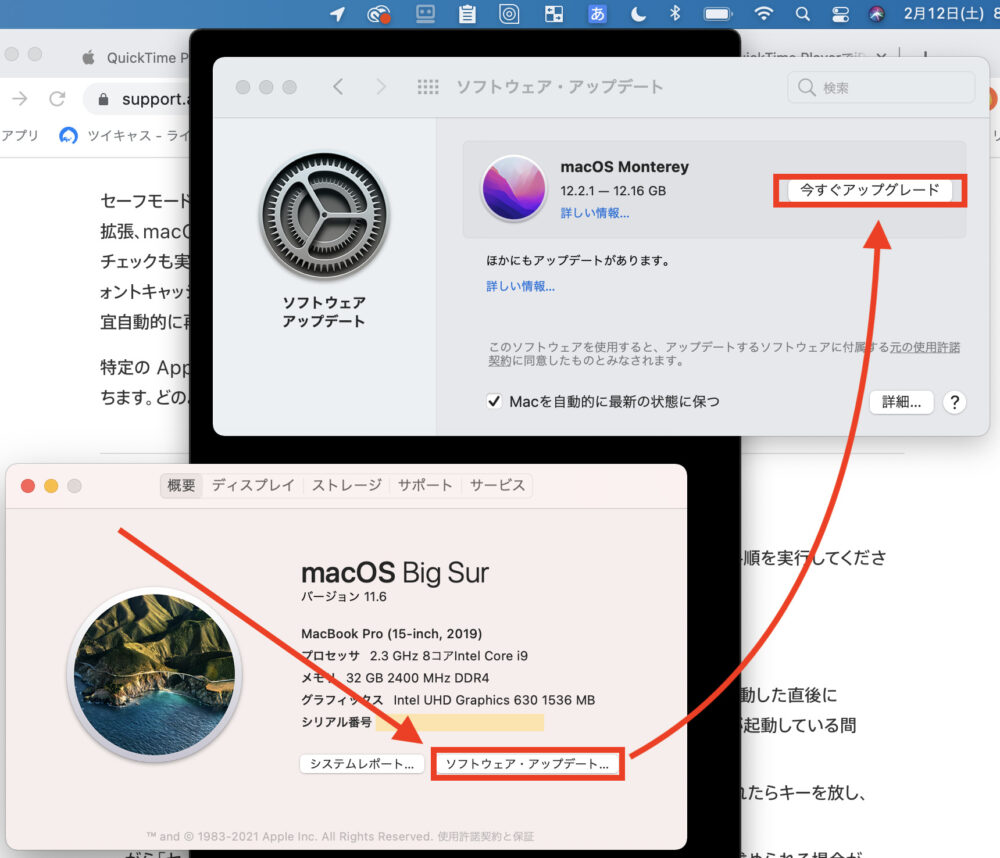The image size is (1000, 858).
Task: Open the Creative Cloud menu bar icon
Action: tap(379, 14)
